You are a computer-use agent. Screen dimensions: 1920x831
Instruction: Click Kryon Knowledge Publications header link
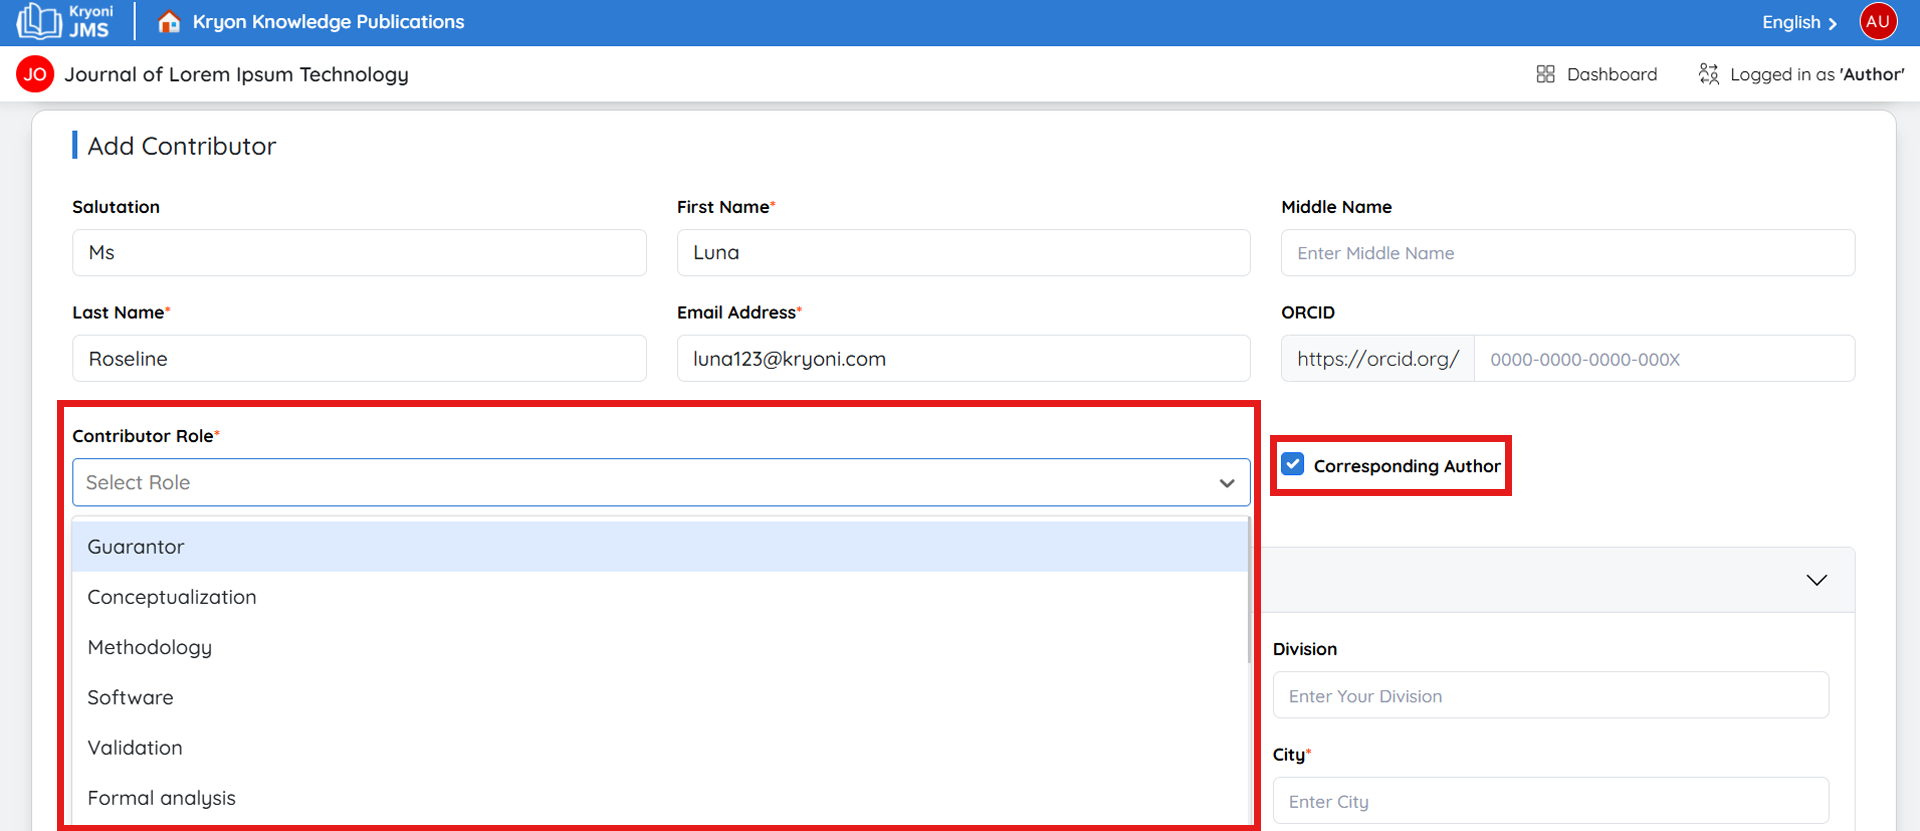click(328, 22)
